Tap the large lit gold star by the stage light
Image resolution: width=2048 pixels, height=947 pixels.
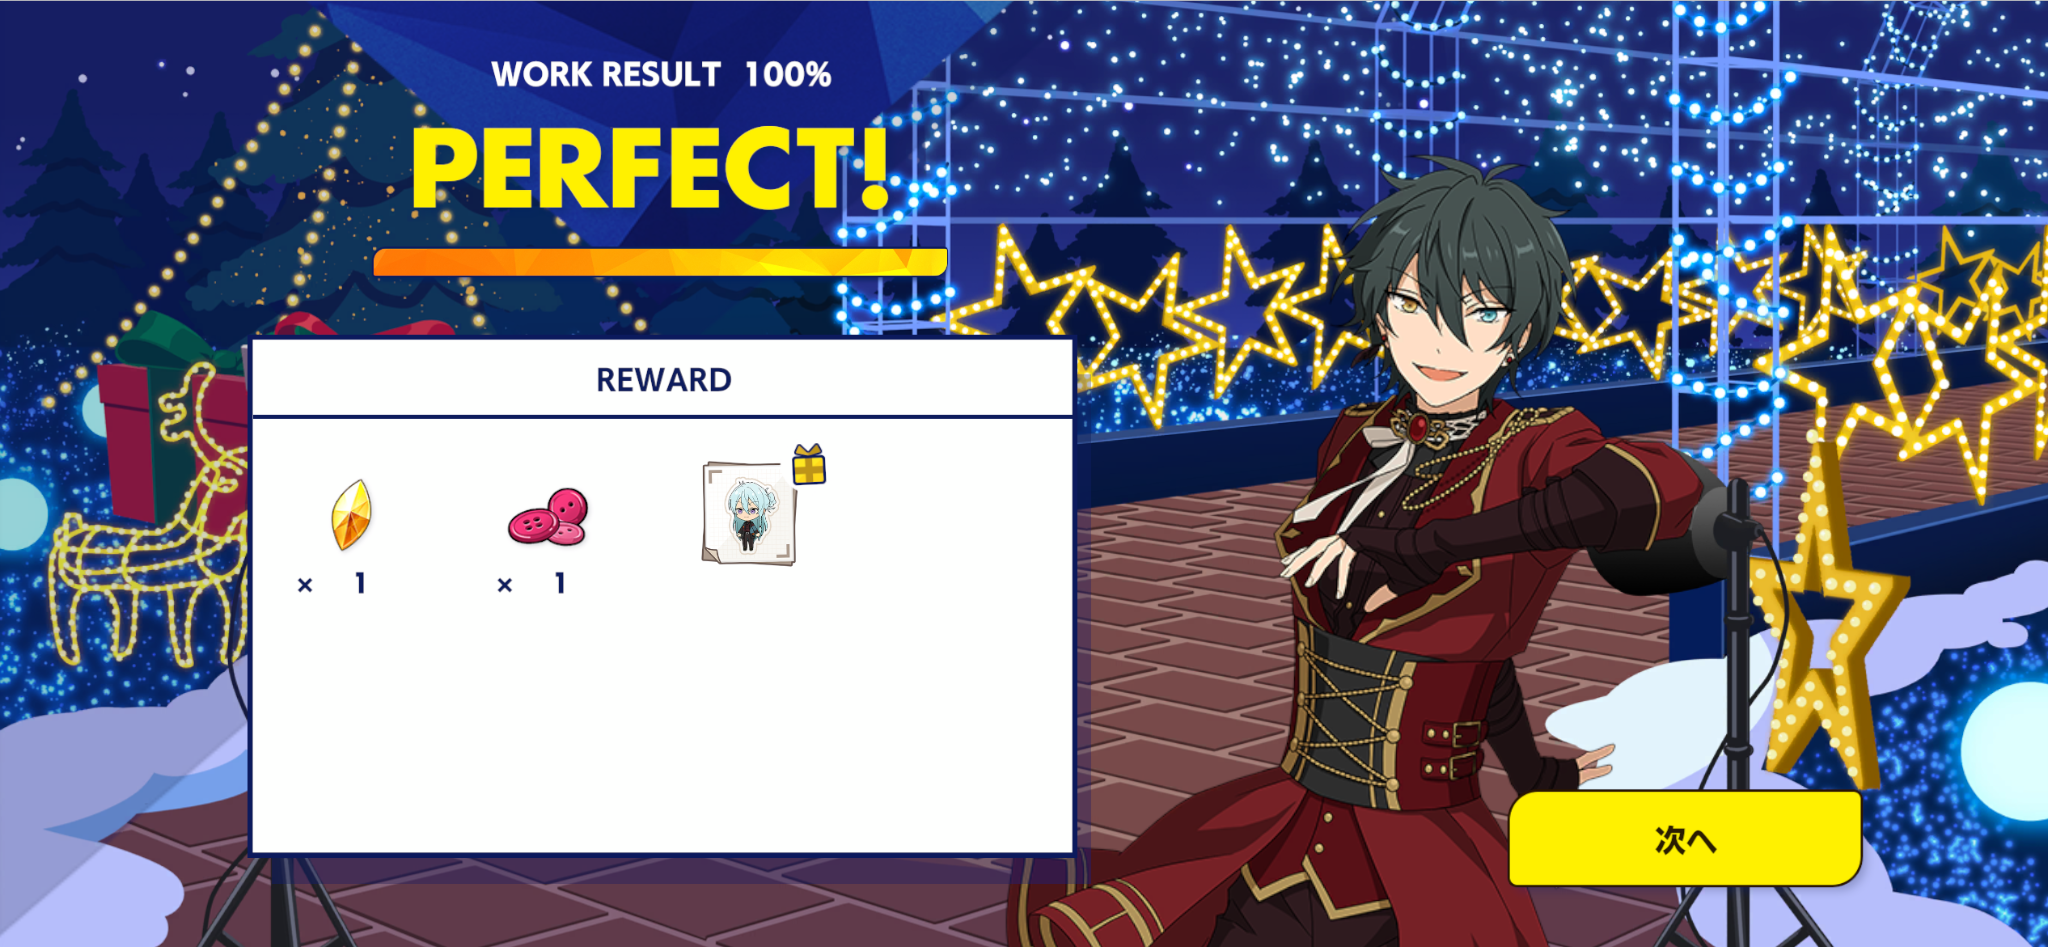pos(1822,620)
